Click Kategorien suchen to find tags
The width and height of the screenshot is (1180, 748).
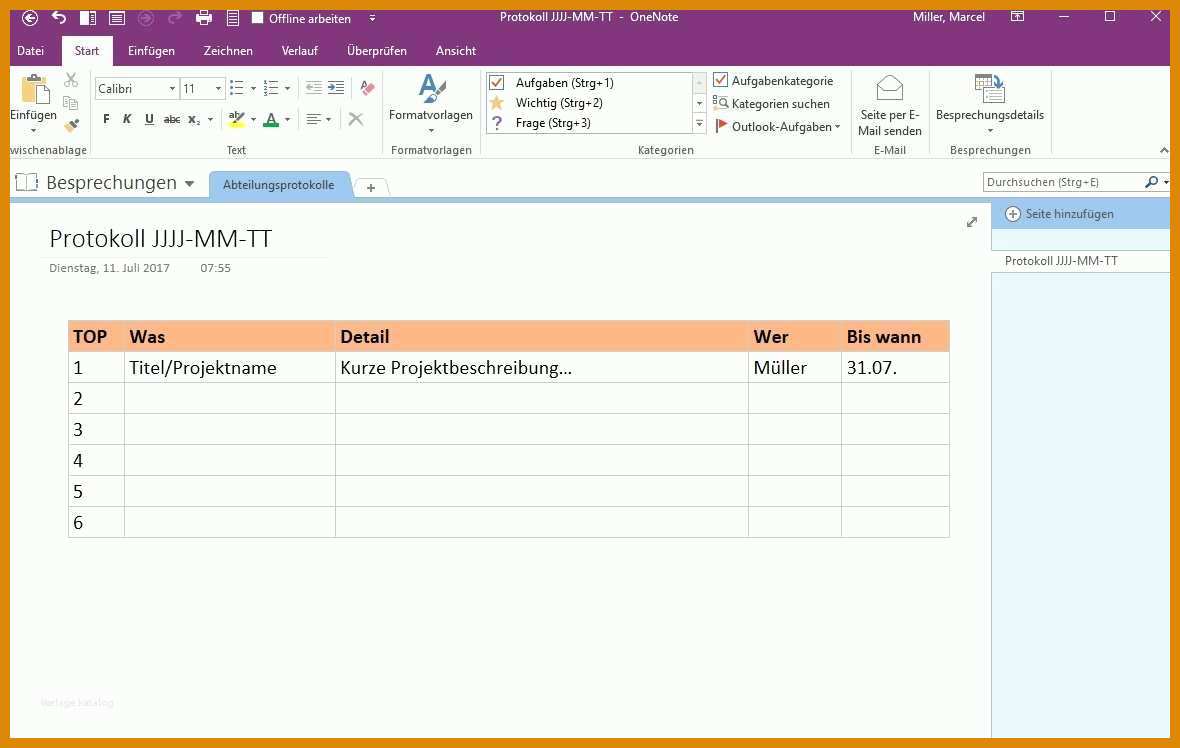tap(771, 104)
